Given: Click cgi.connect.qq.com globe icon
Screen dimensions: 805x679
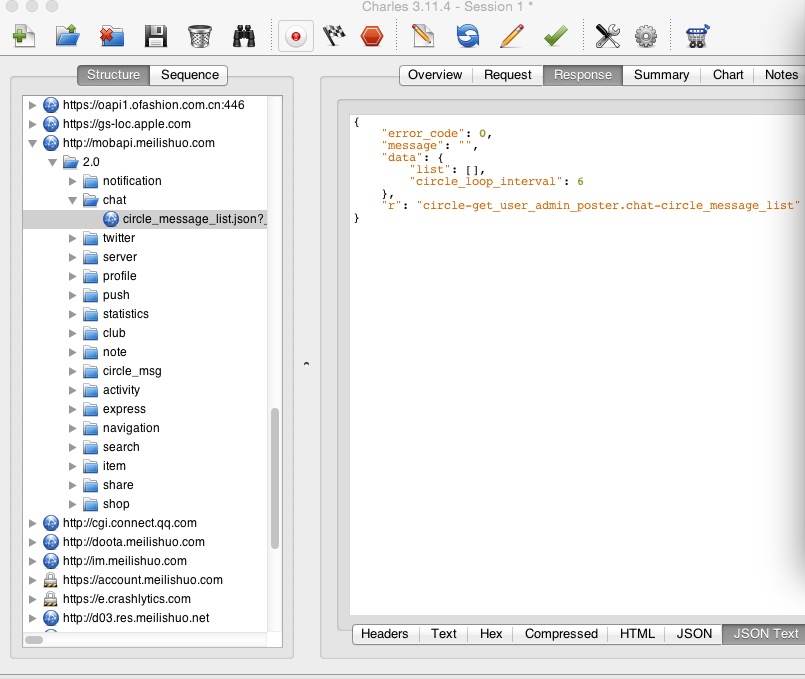Looking at the screenshot, I should click(50, 523).
